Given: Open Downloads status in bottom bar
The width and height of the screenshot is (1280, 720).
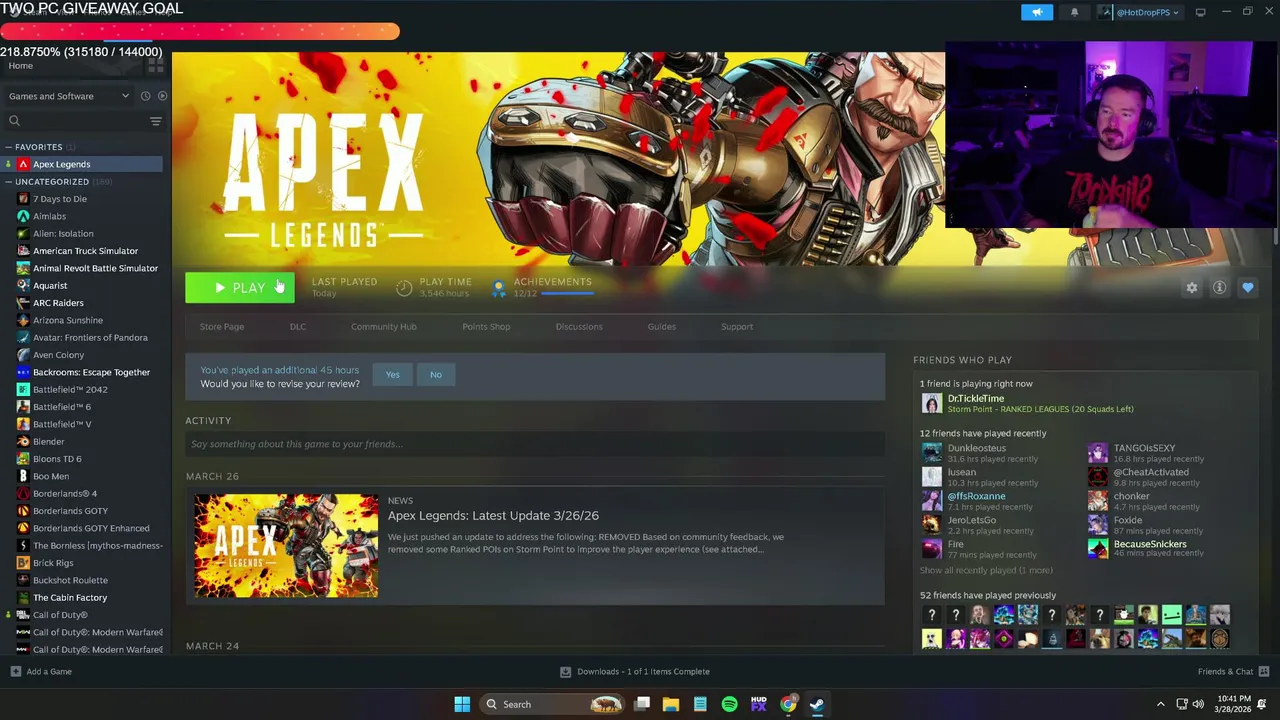Looking at the screenshot, I should [x=635, y=672].
